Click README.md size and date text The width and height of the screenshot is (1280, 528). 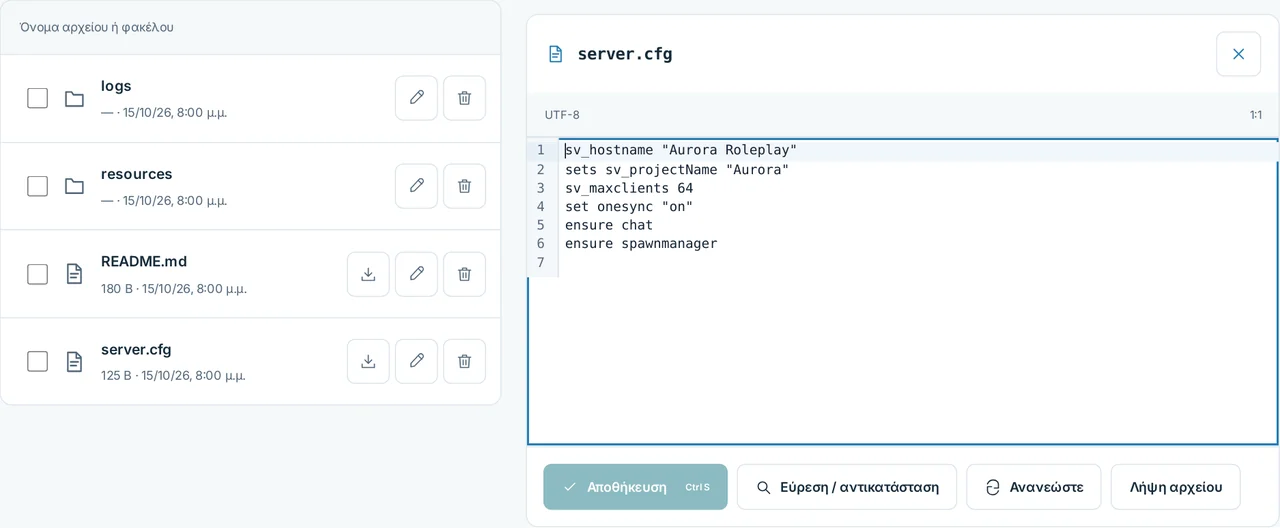click(x=174, y=288)
